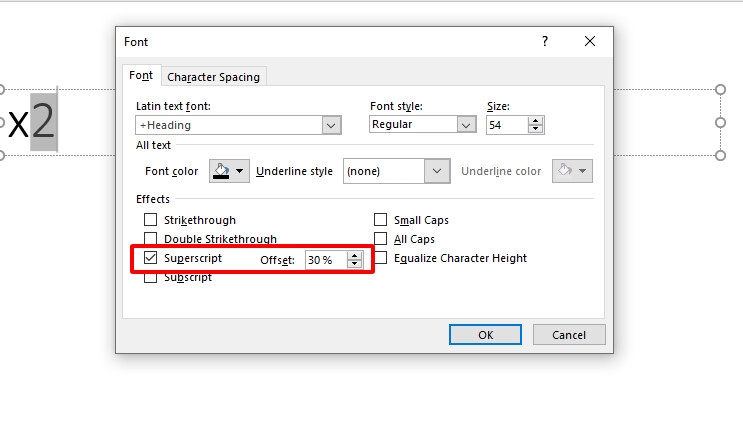Enable the Strikethrough checkbox

(x=151, y=220)
